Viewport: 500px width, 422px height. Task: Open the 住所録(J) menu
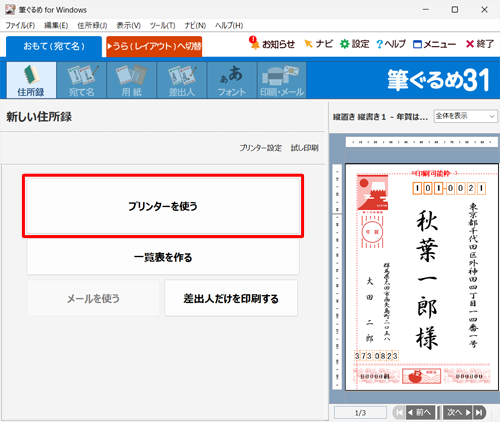[92, 25]
